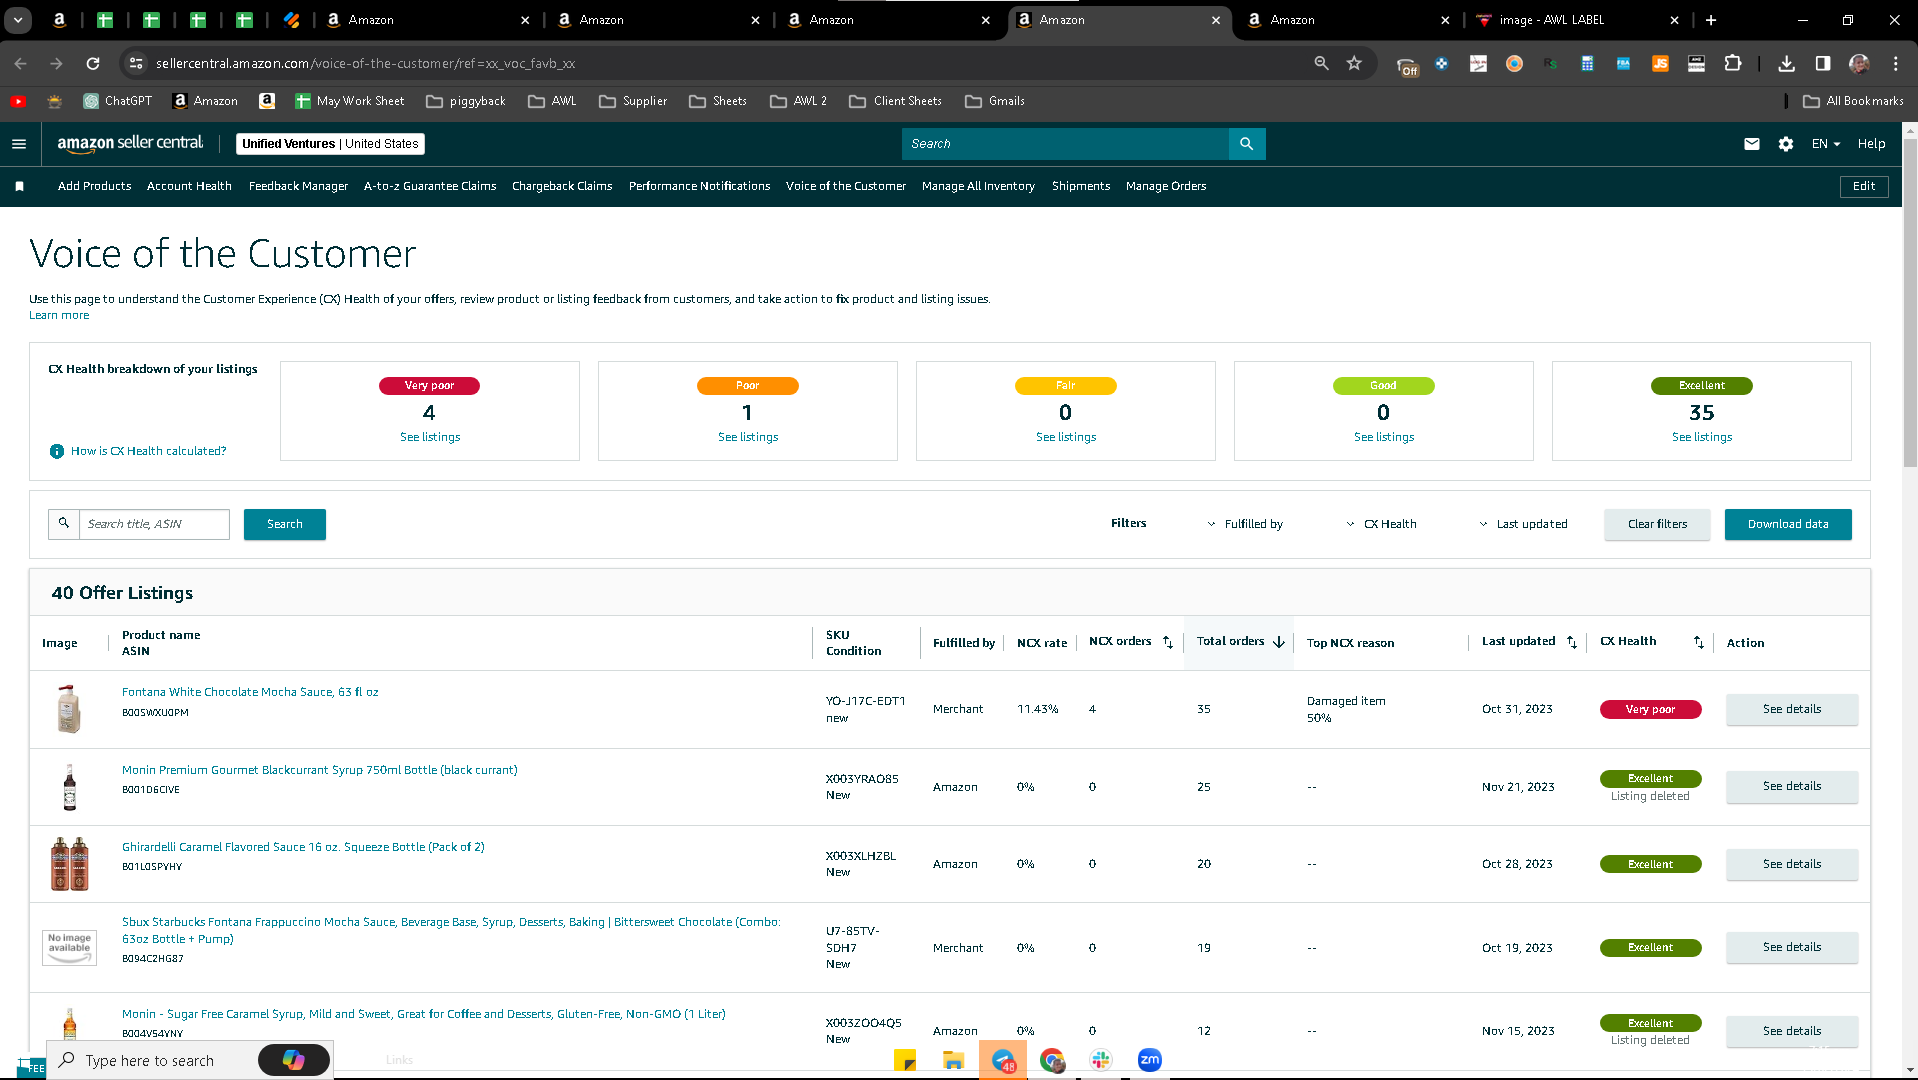
Task: Open the Supplier bookmark folder
Action: pyautogui.click(x=632, y=101)
